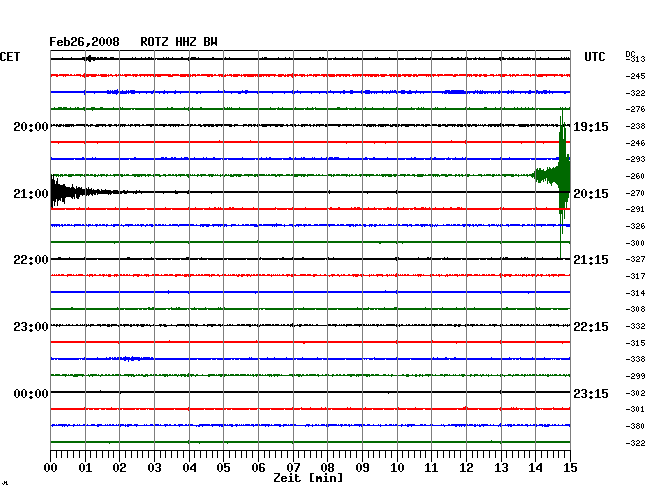
Task: Click minute tick label 13
Action: pos(501,468)
